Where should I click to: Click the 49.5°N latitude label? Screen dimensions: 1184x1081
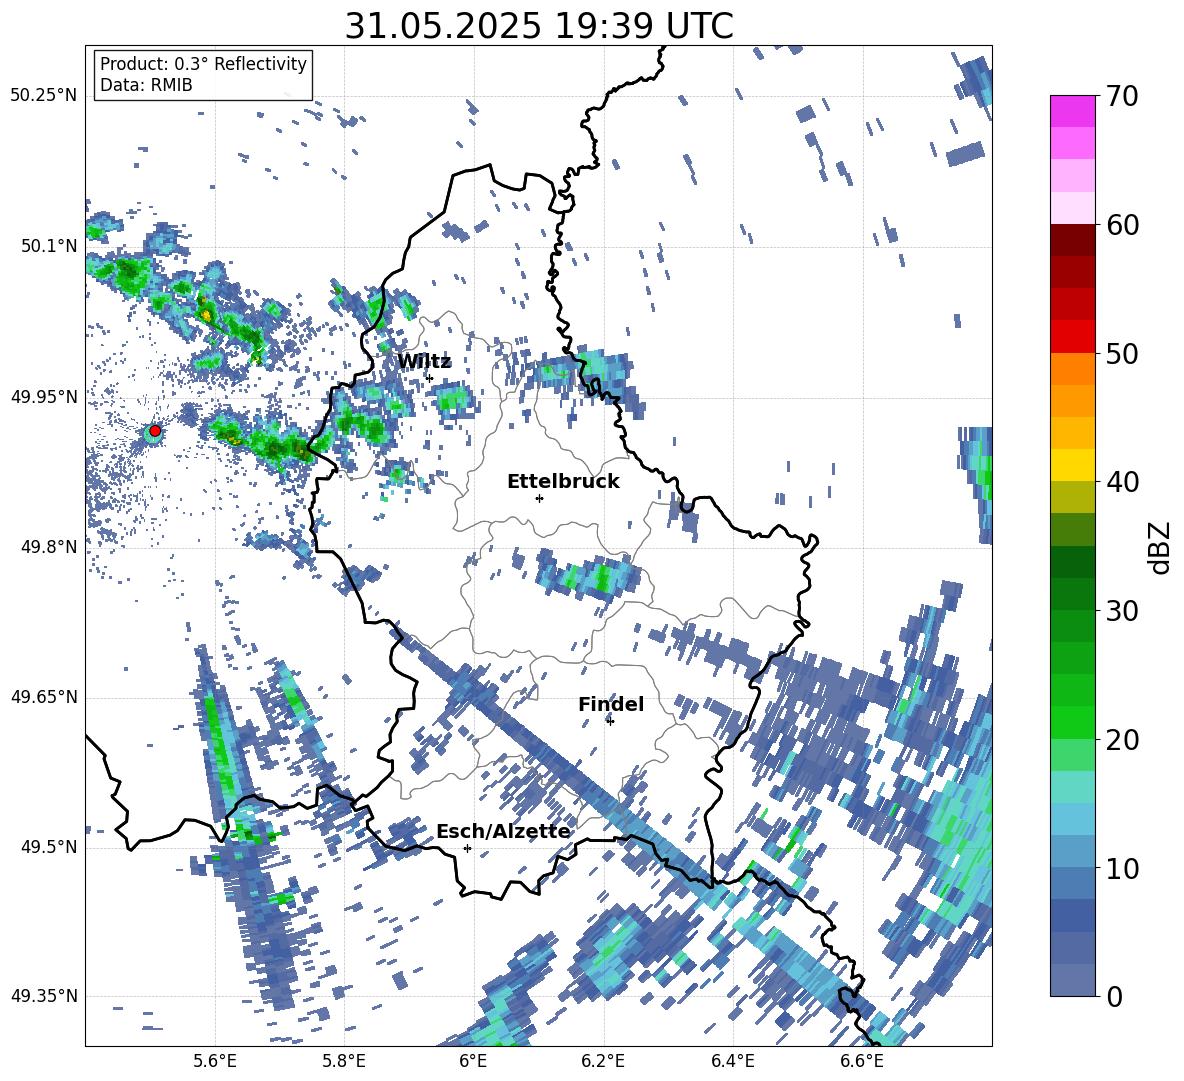[48, 846]
